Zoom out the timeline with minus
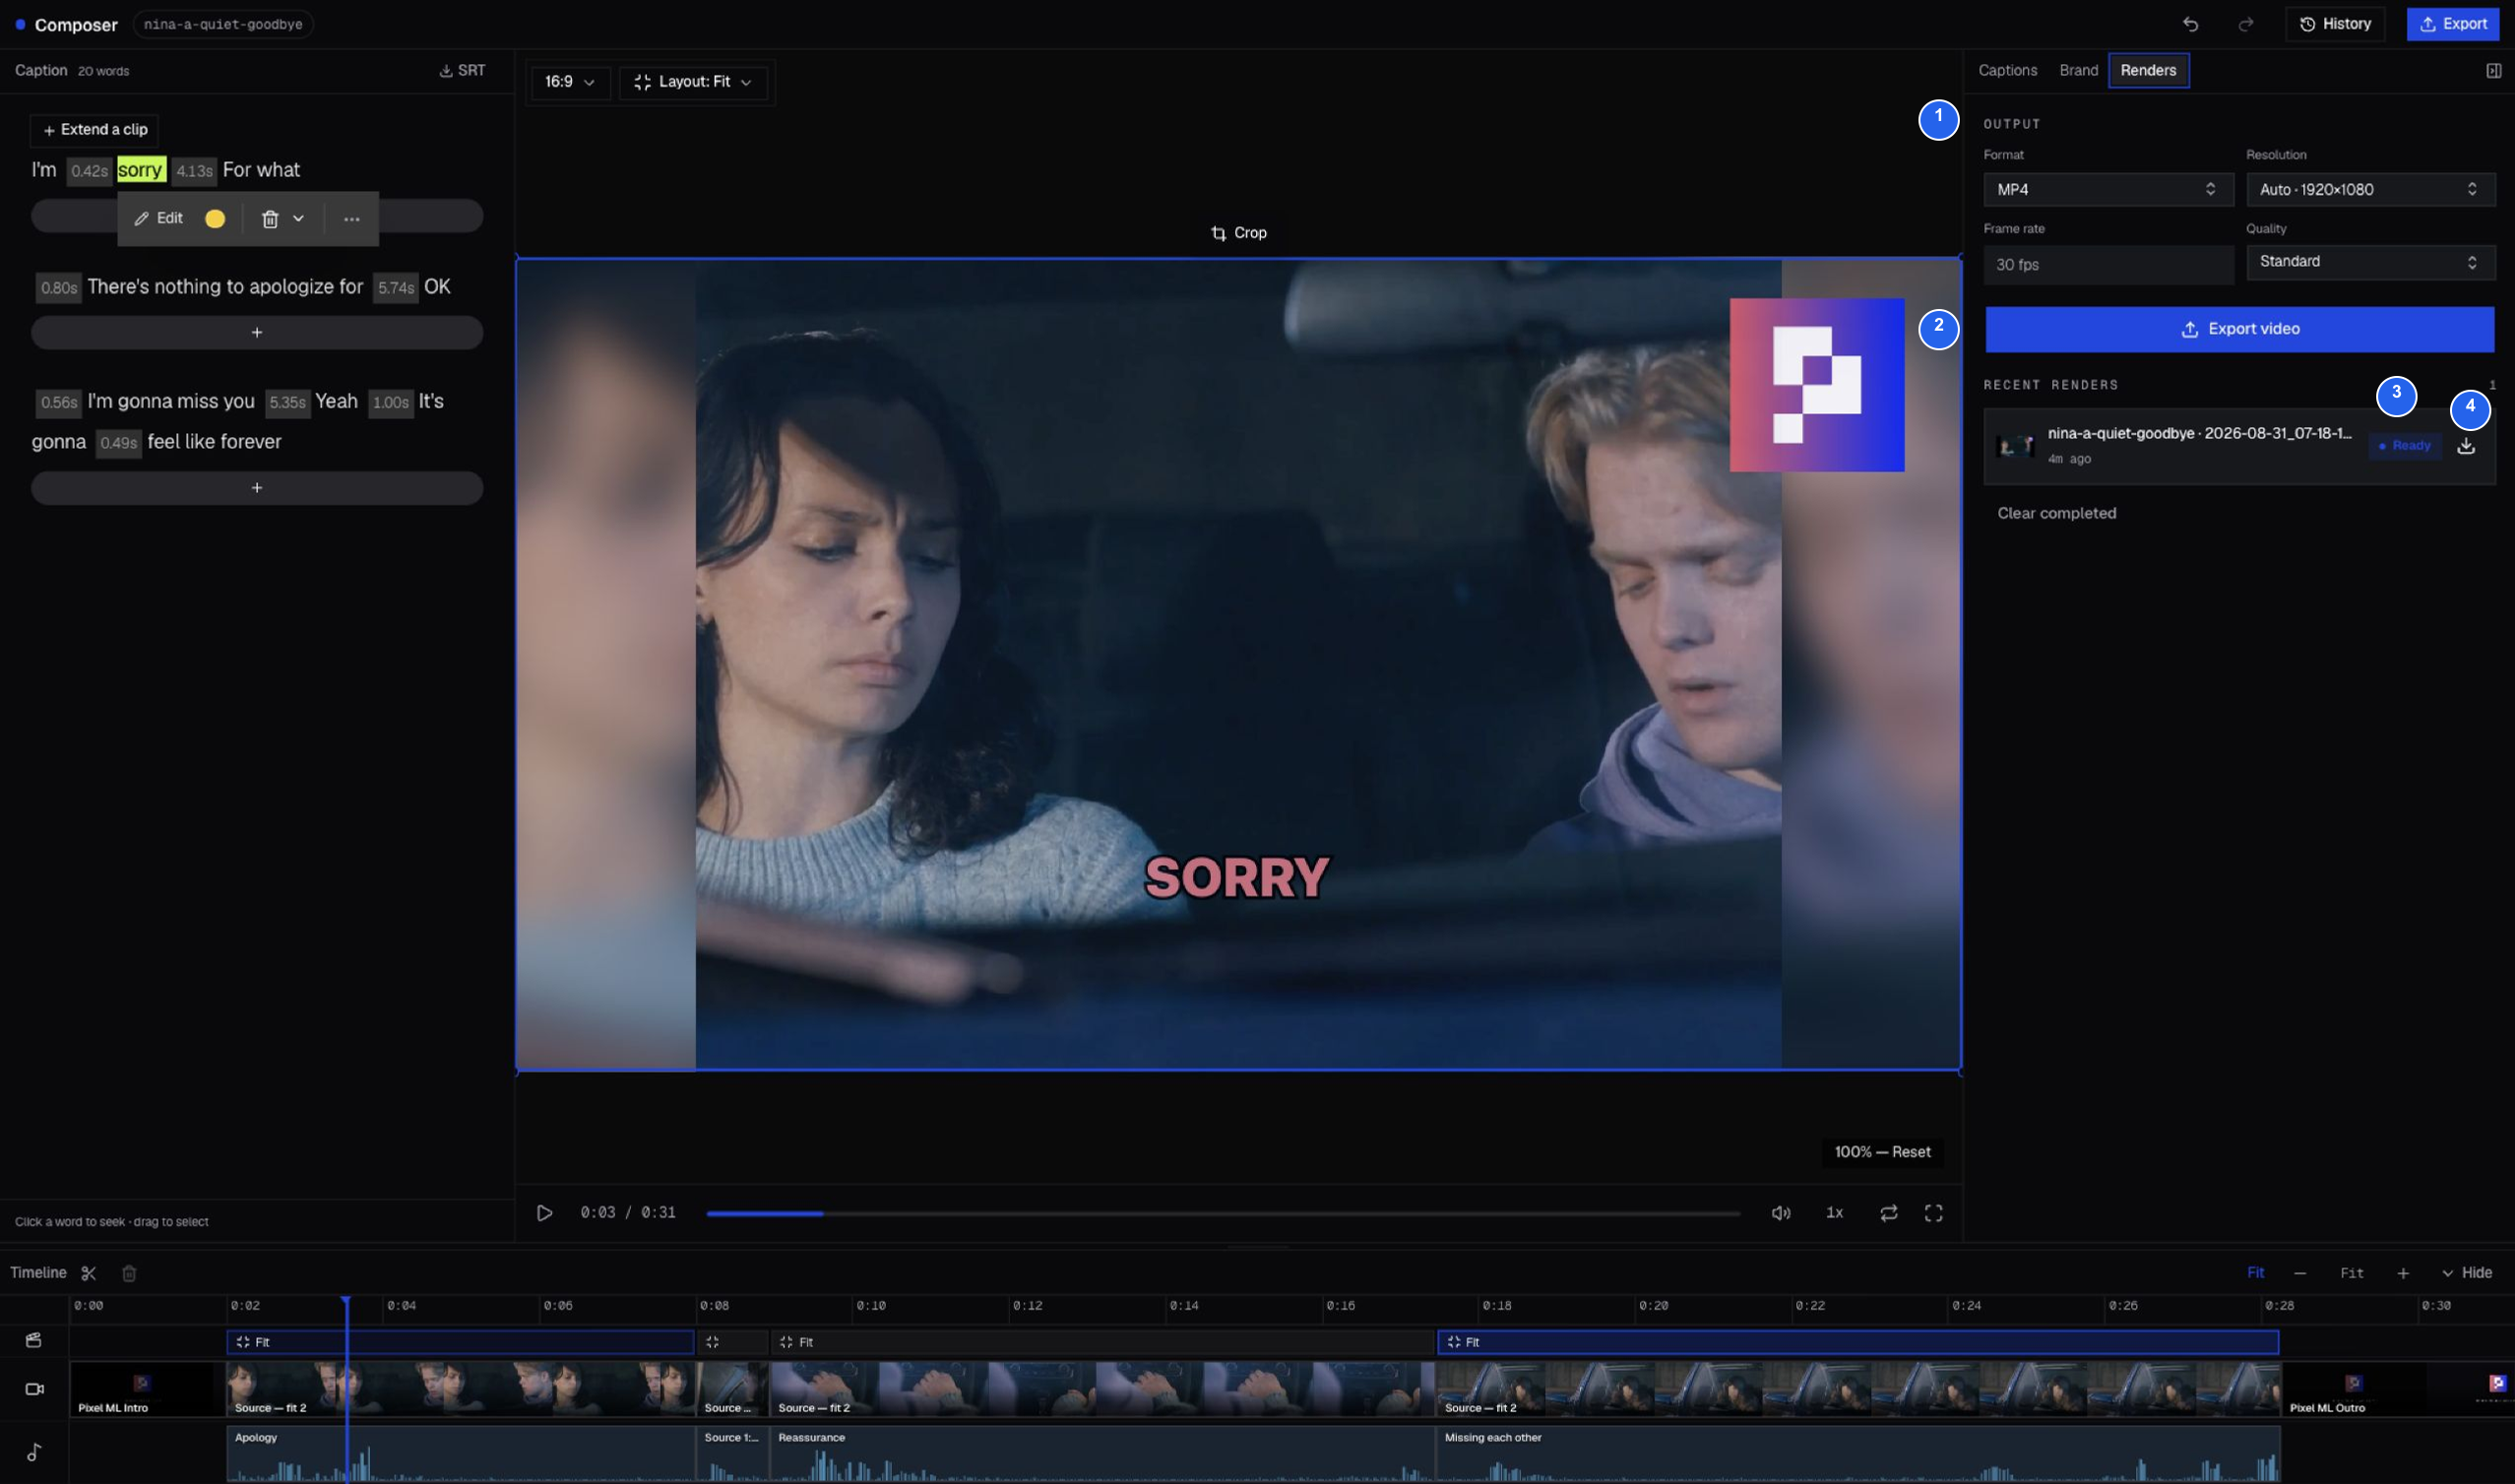 [2299, 1273]
